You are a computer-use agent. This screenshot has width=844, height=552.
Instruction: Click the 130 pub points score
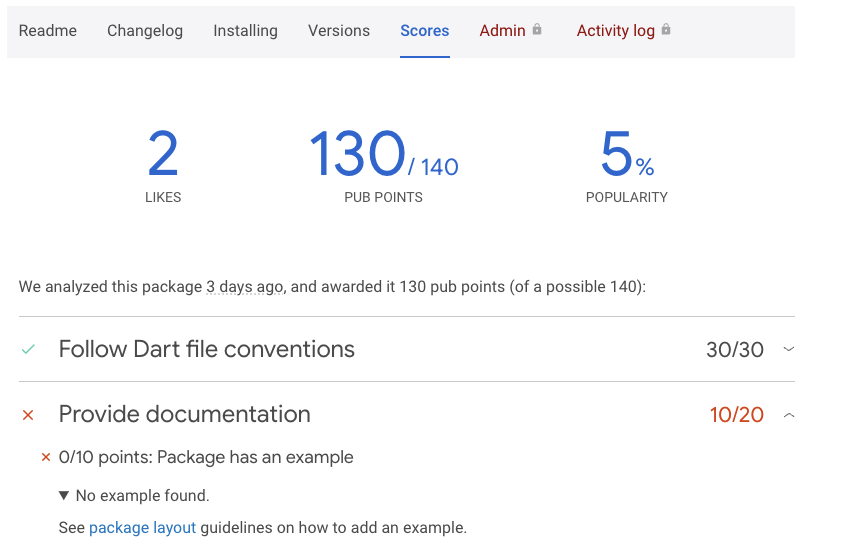[x=357, y=155]
